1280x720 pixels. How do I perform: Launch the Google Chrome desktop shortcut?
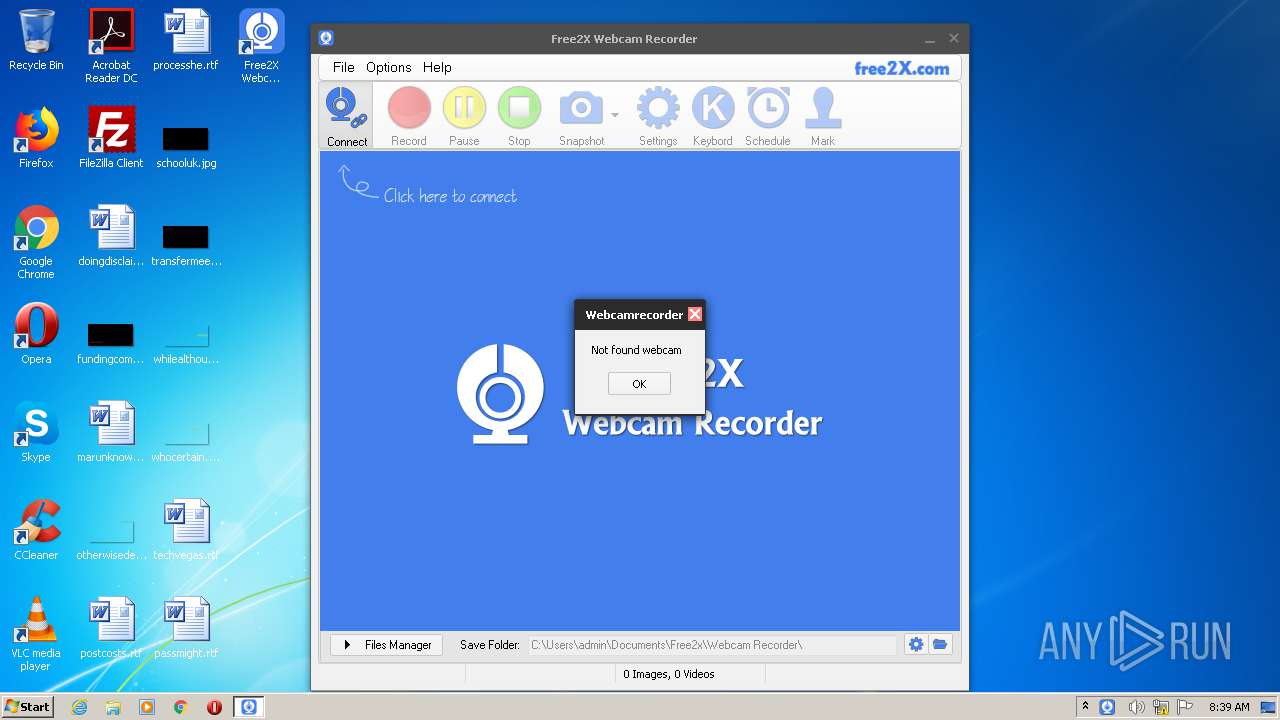point(36,242)
